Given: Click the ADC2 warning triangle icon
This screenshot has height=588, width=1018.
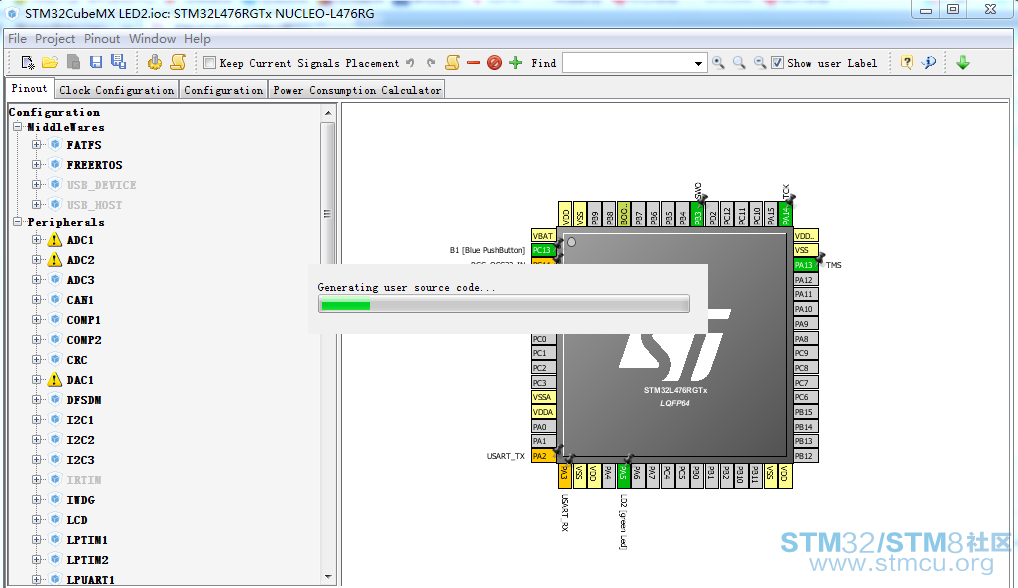Looking at the screenshot, I should tap(55, 260).
